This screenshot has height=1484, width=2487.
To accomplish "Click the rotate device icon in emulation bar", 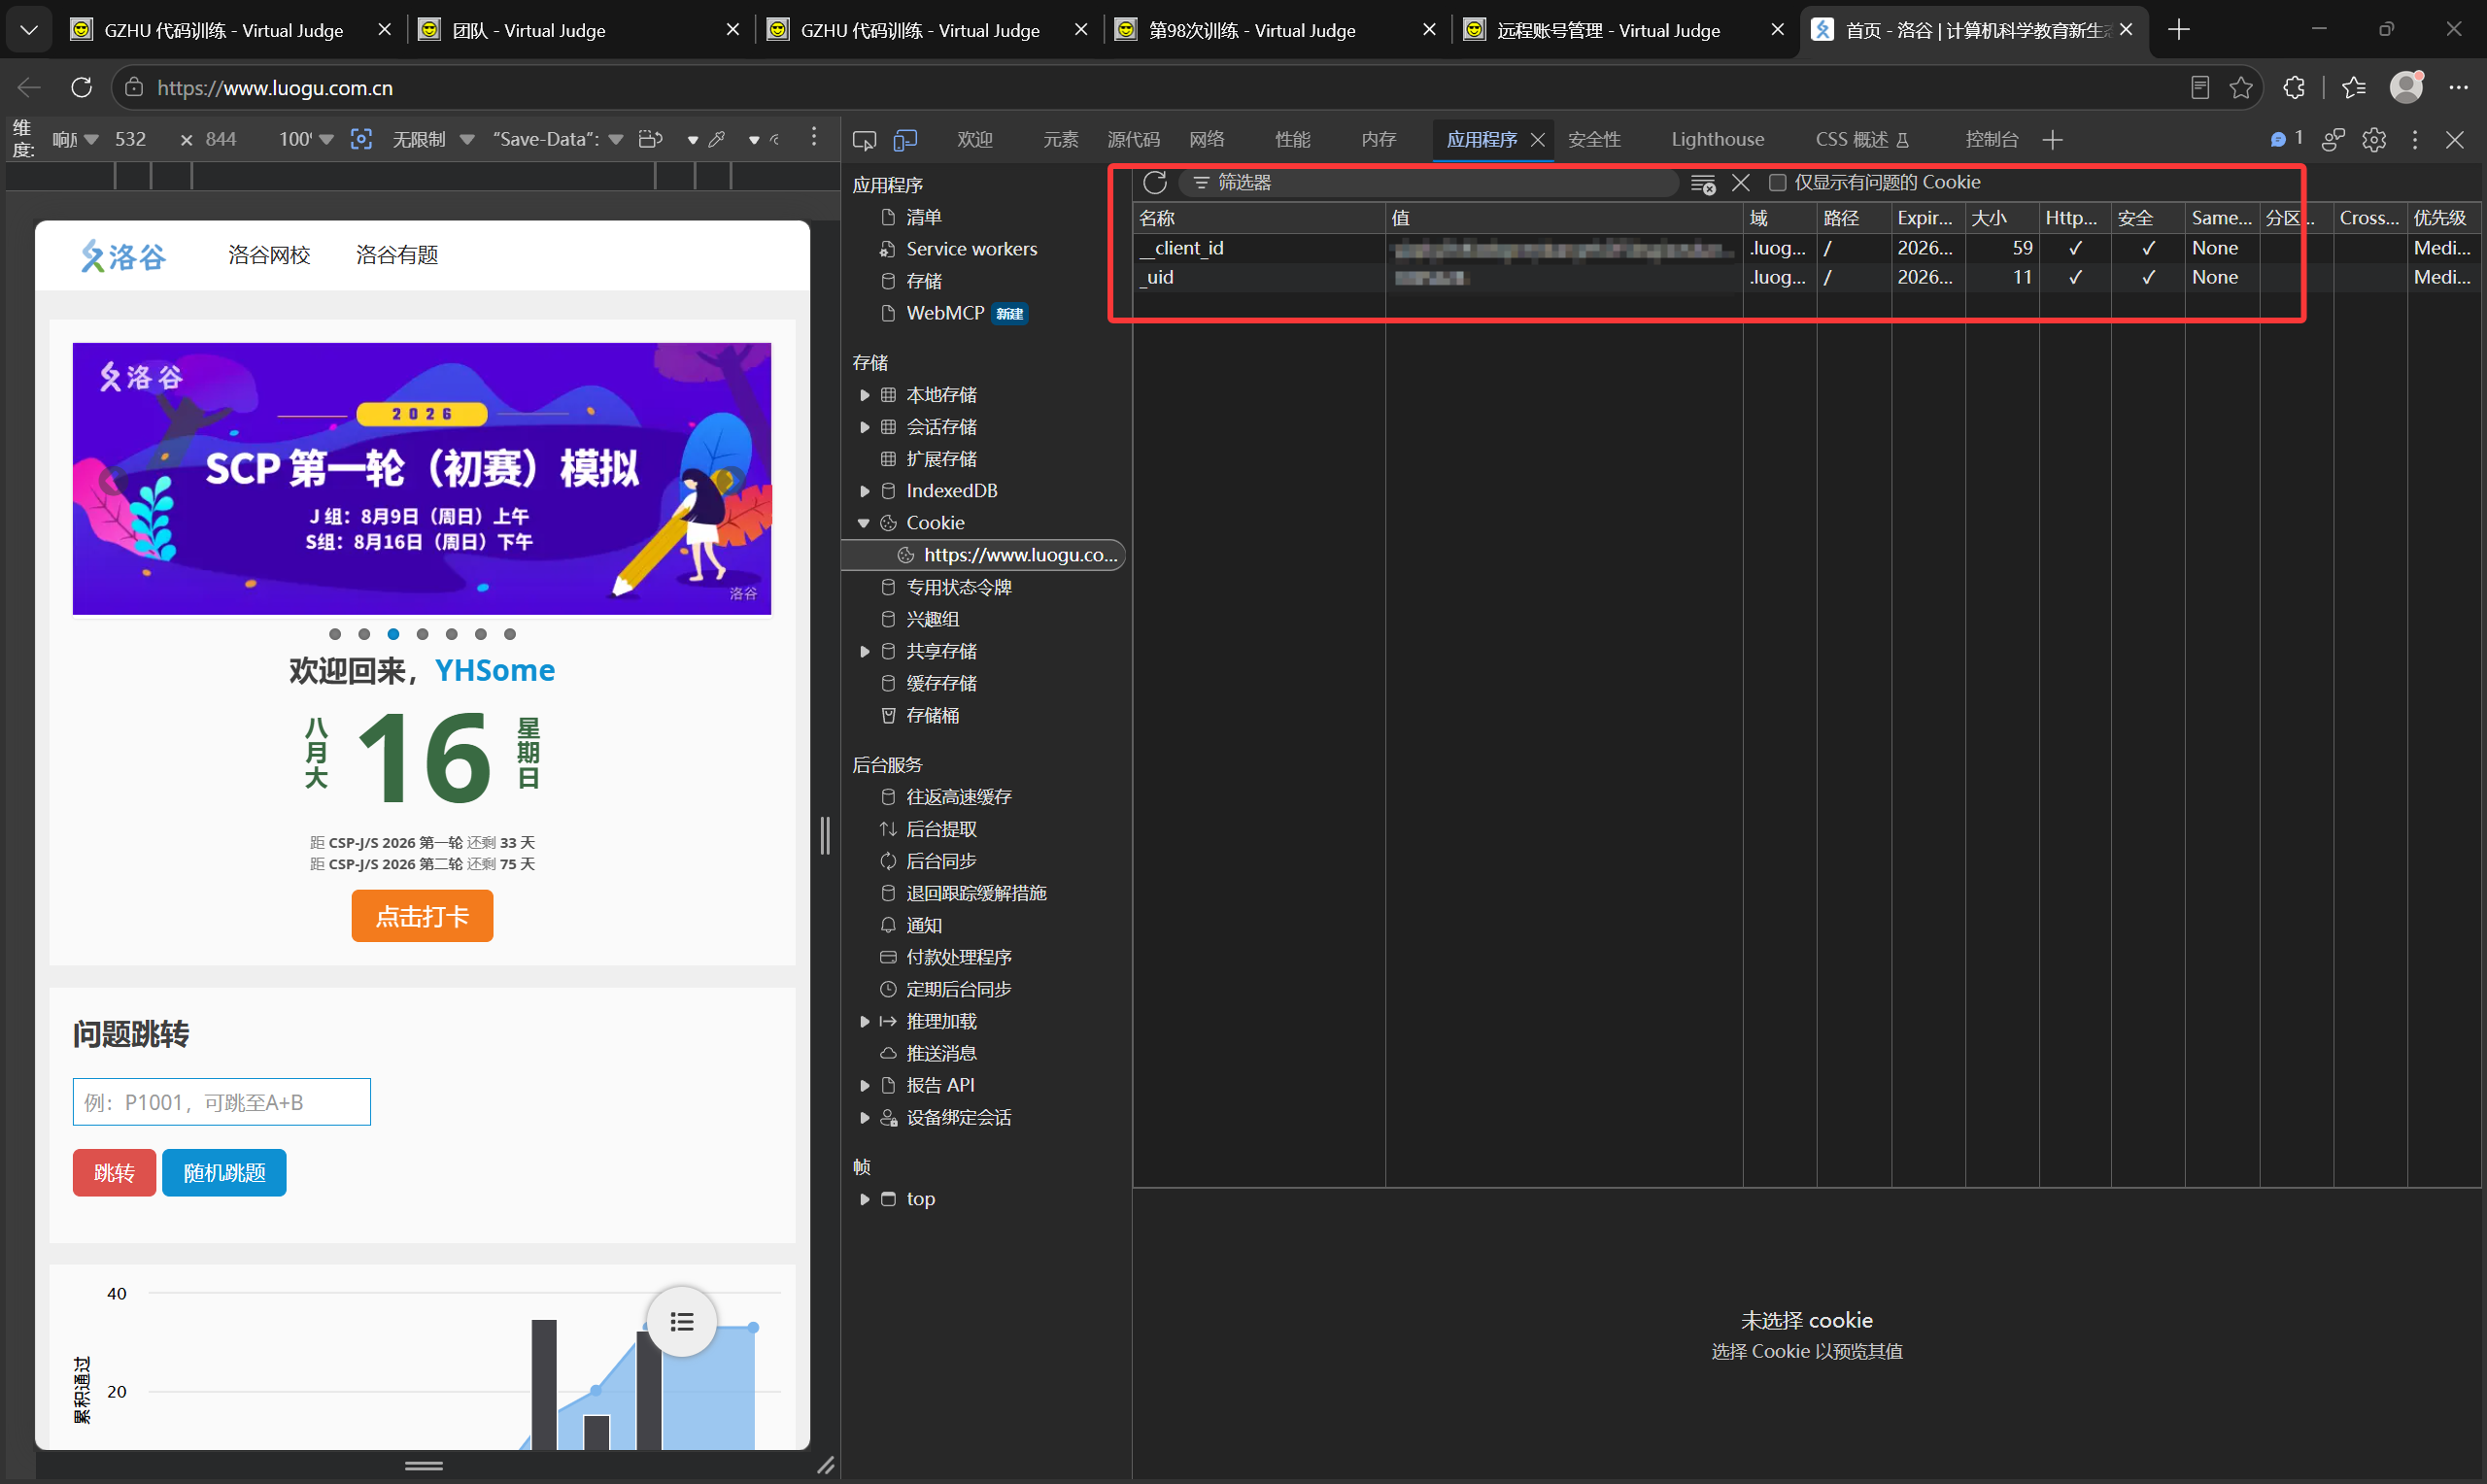I will click(x=650, y=139).
